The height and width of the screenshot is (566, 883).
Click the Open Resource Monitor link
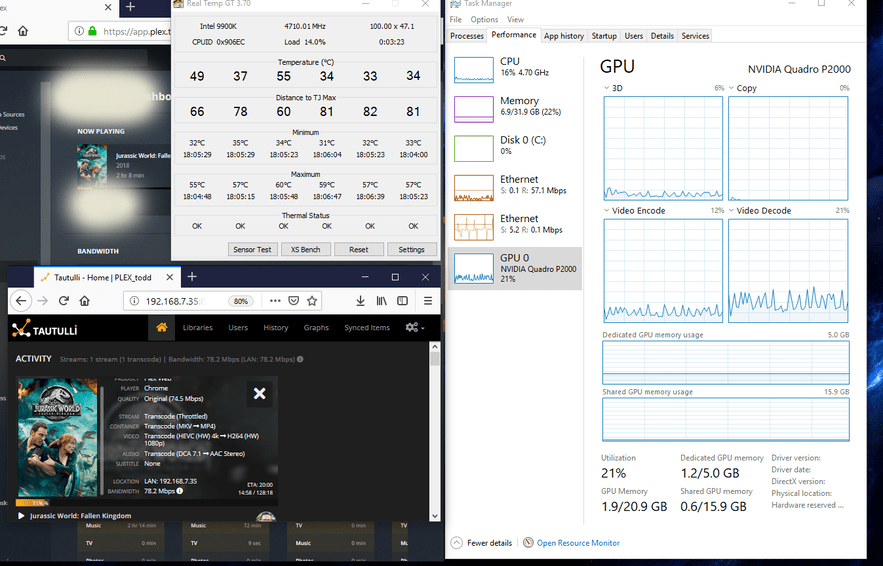coord(578,543)
